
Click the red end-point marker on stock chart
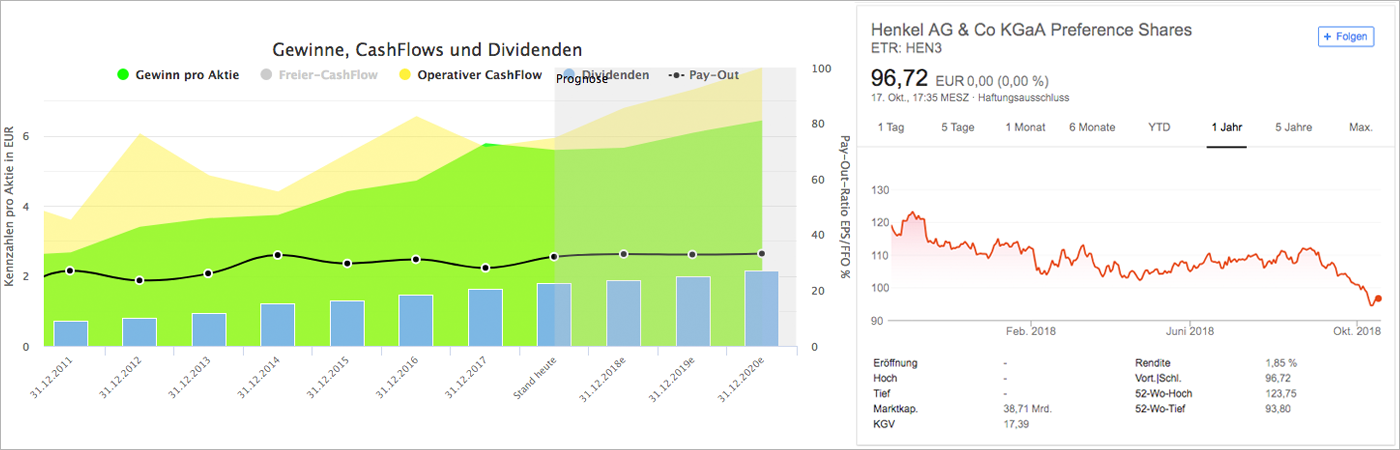tap(1378, 298)
